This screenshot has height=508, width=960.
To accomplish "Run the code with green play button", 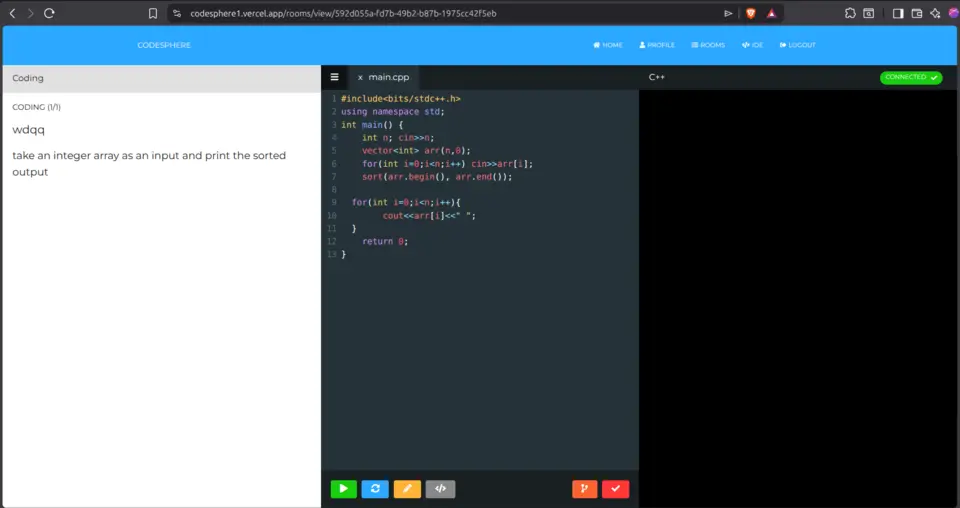I will [343, 488].
